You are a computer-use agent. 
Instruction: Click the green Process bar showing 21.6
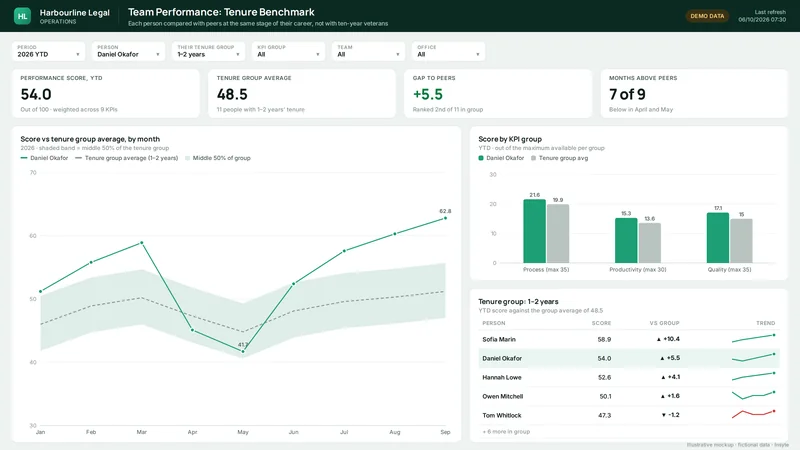point(534,231)
